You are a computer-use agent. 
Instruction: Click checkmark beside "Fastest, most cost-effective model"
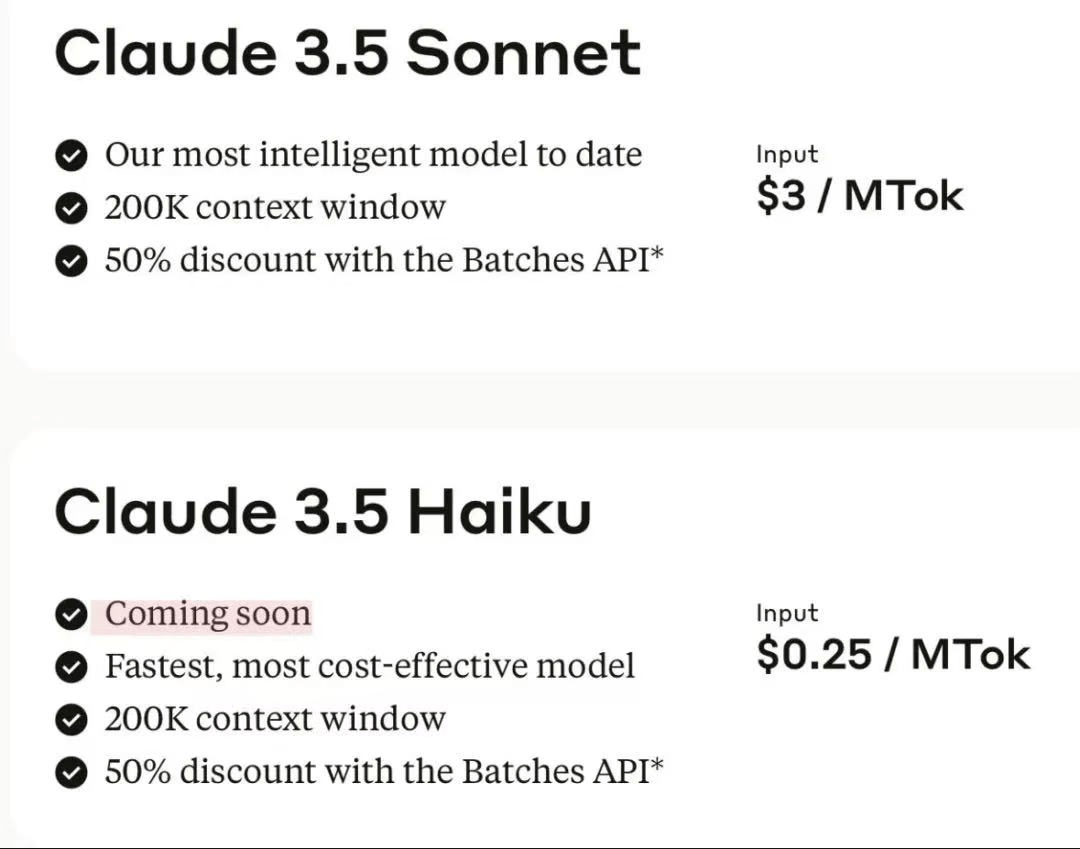70,667
